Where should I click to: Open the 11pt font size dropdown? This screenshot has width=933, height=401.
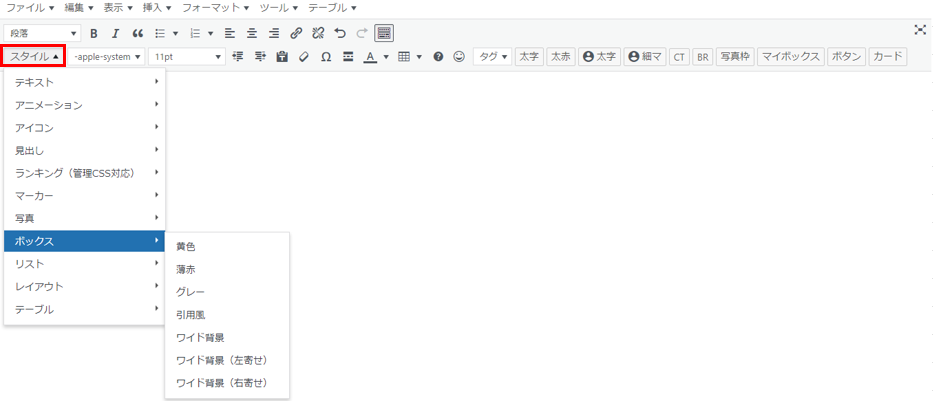187,57
